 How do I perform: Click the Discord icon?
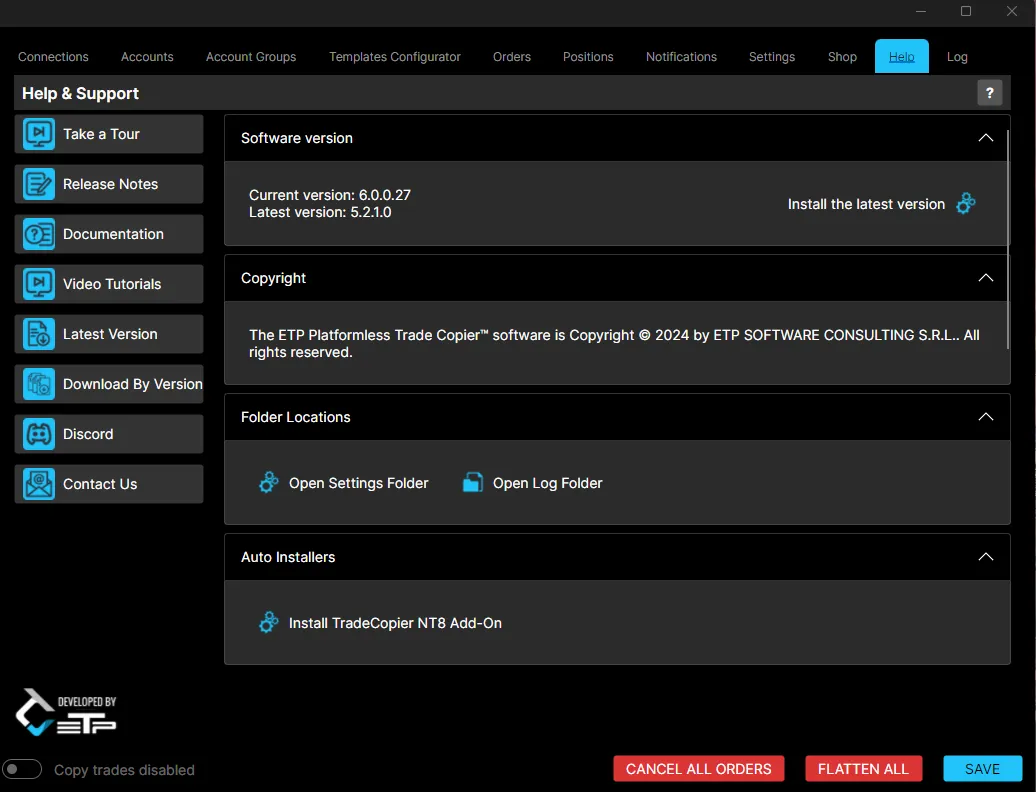pos(39,434)
